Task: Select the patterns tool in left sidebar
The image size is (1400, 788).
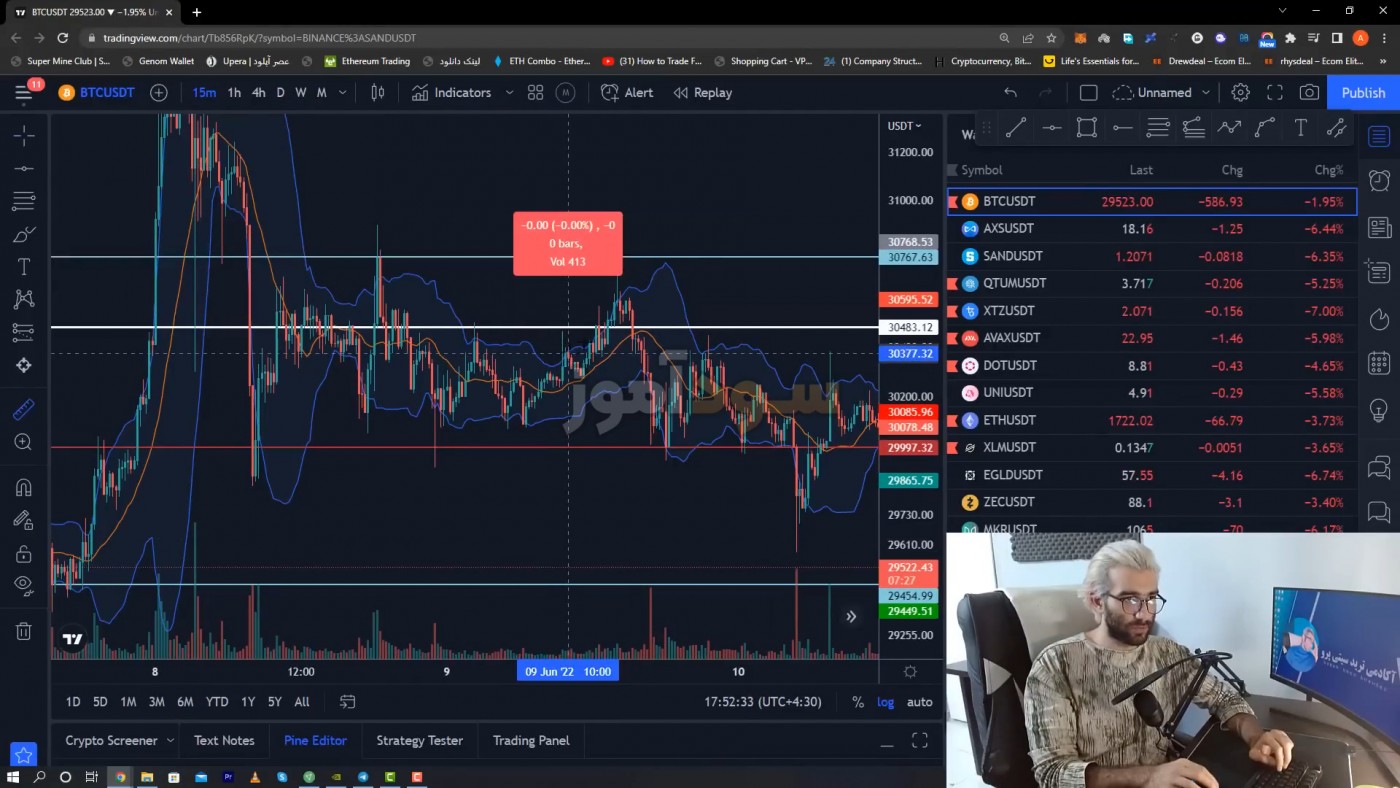Action: pos(24,299)
